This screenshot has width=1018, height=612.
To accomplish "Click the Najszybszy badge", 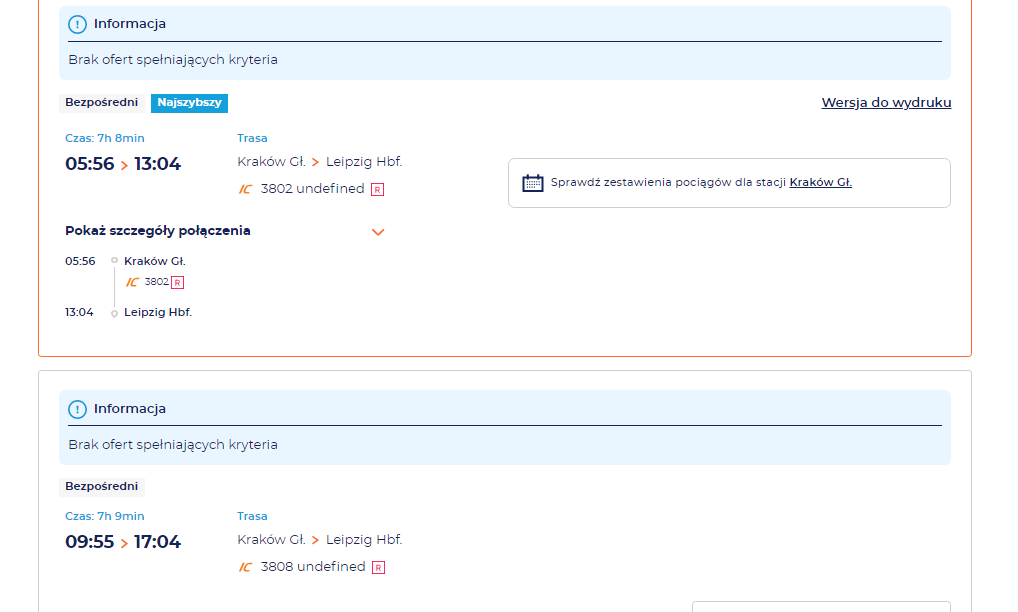I will pos(190,103).
